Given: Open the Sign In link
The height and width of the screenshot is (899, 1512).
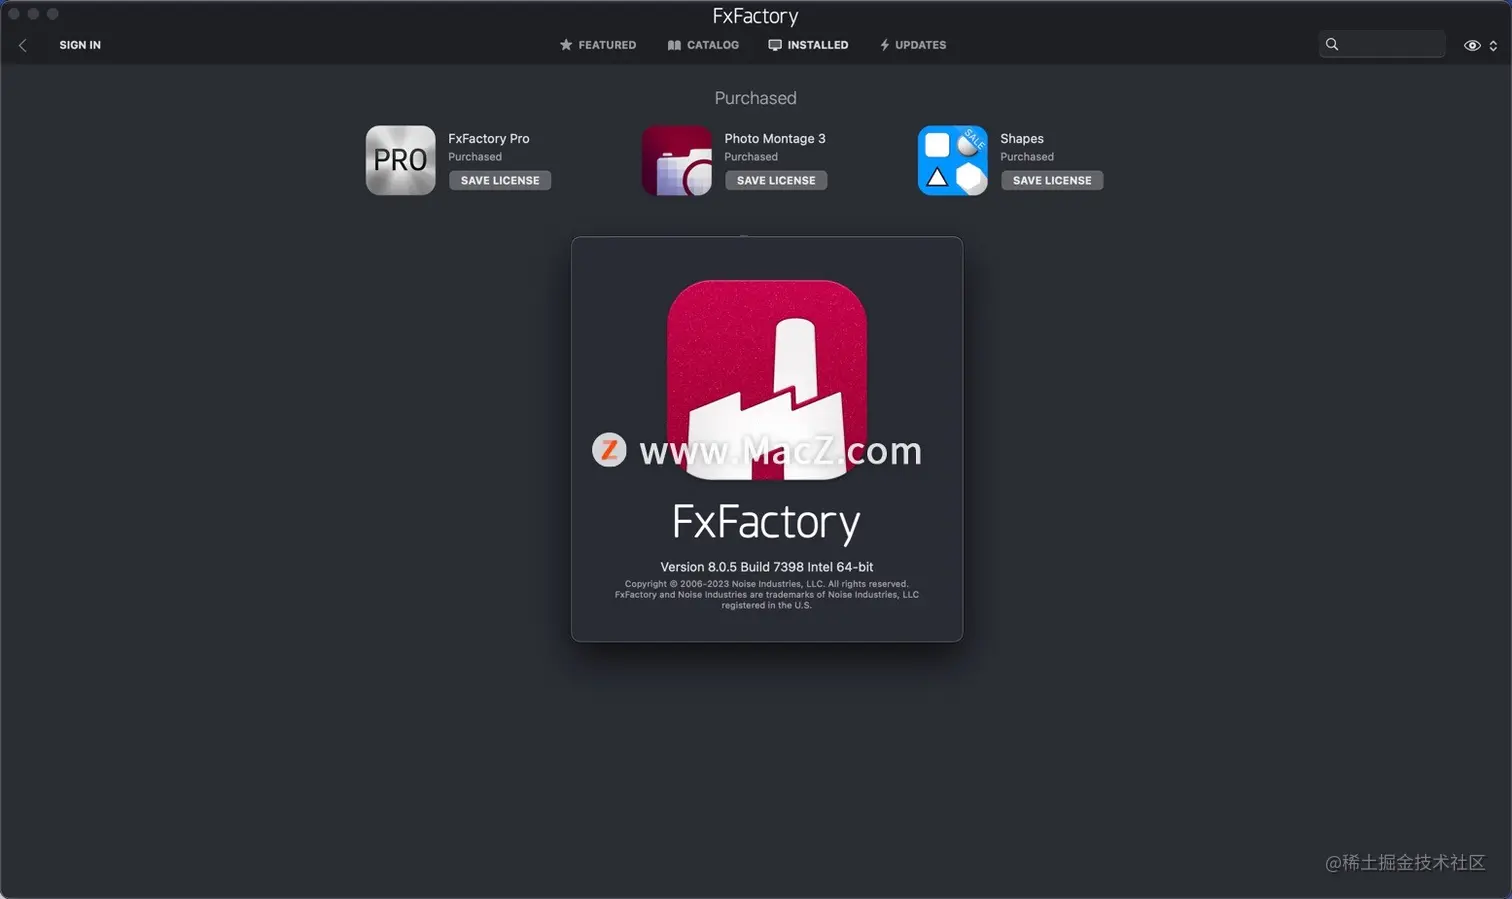Looking at the screenshot, I should tap(80, 45).
